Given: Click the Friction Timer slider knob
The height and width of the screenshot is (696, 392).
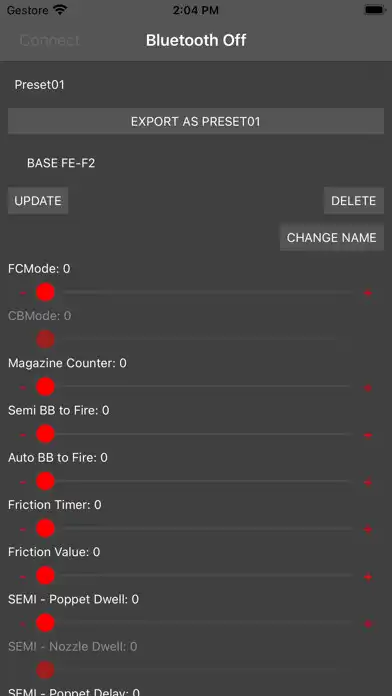Looking at the screenshot, I should pos(45,529).
